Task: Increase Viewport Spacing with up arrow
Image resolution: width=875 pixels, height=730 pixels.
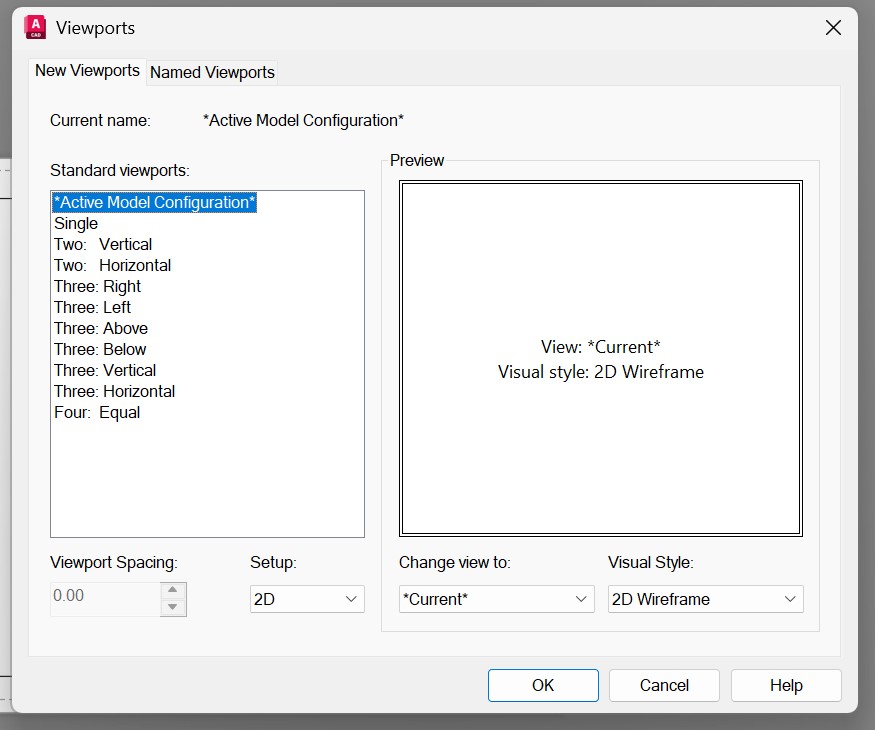Action: (x=173, y=590)
